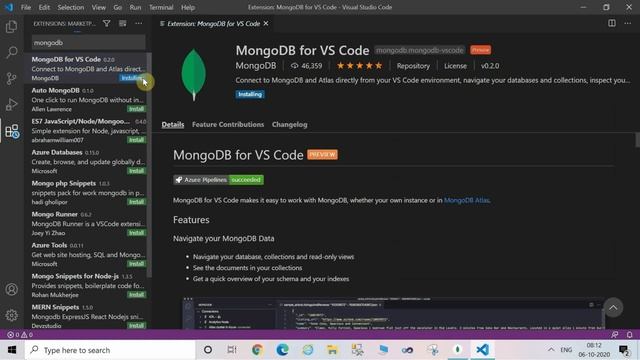The width and height of the screenshot is (640, 360).
Task: Select the Extensions view icon
Action: tap(11, 131)
